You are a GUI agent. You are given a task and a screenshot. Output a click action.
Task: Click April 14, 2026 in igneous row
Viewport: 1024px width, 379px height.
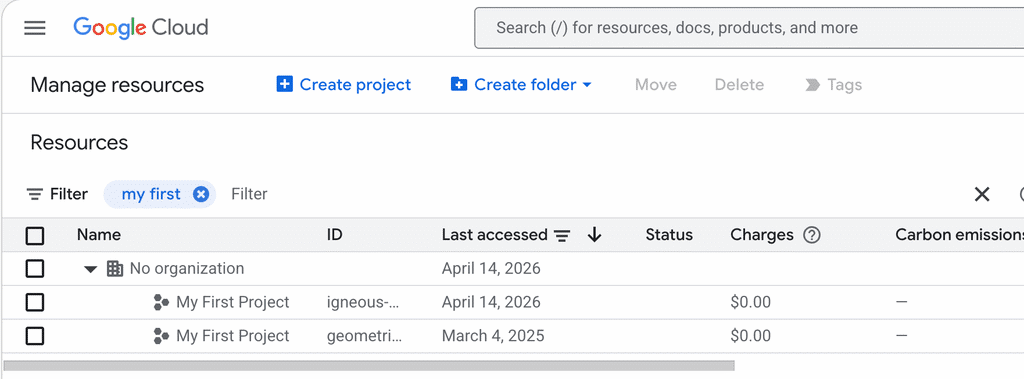pyautogui.click(x=491, y=303)
